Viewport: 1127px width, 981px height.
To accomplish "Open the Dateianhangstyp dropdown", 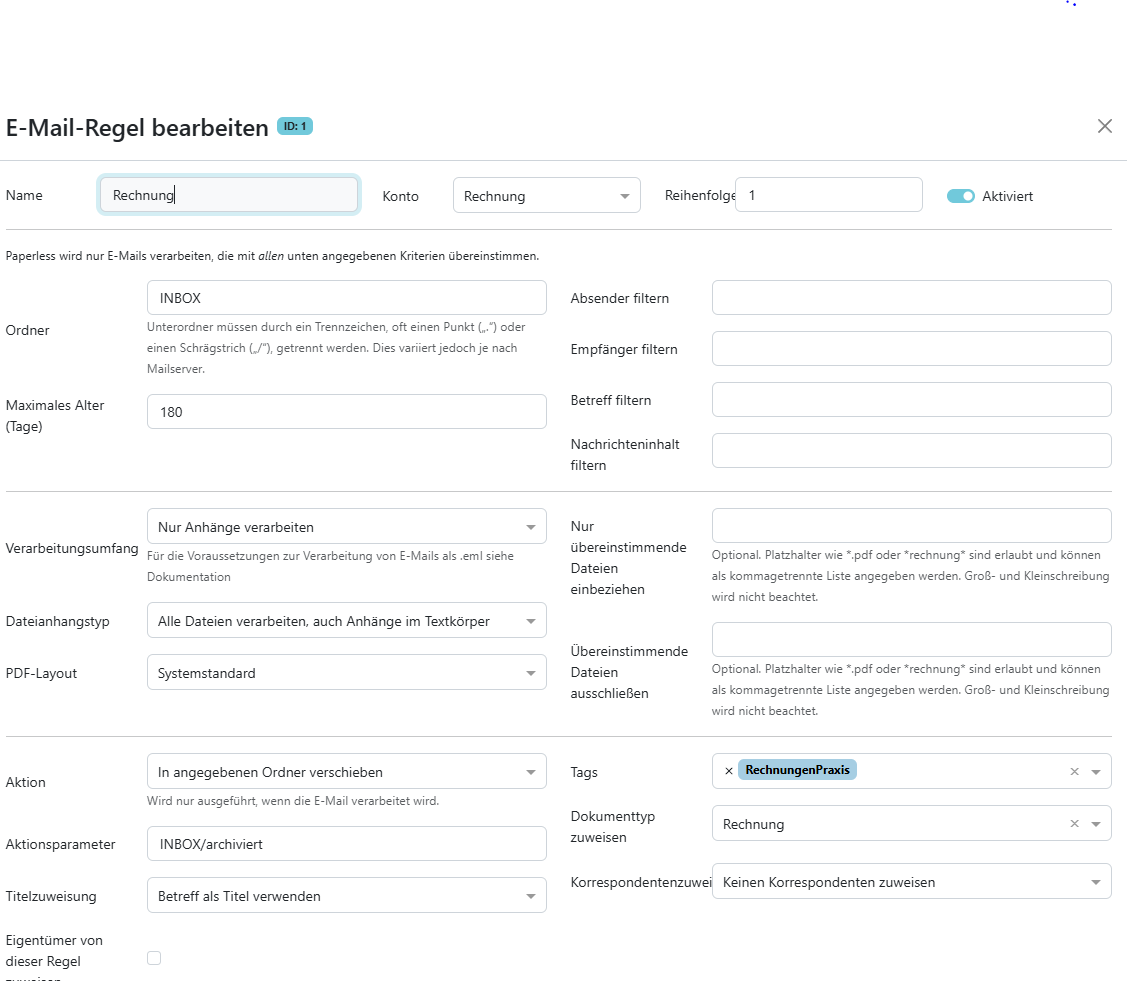I will click(x=346, y=621).
